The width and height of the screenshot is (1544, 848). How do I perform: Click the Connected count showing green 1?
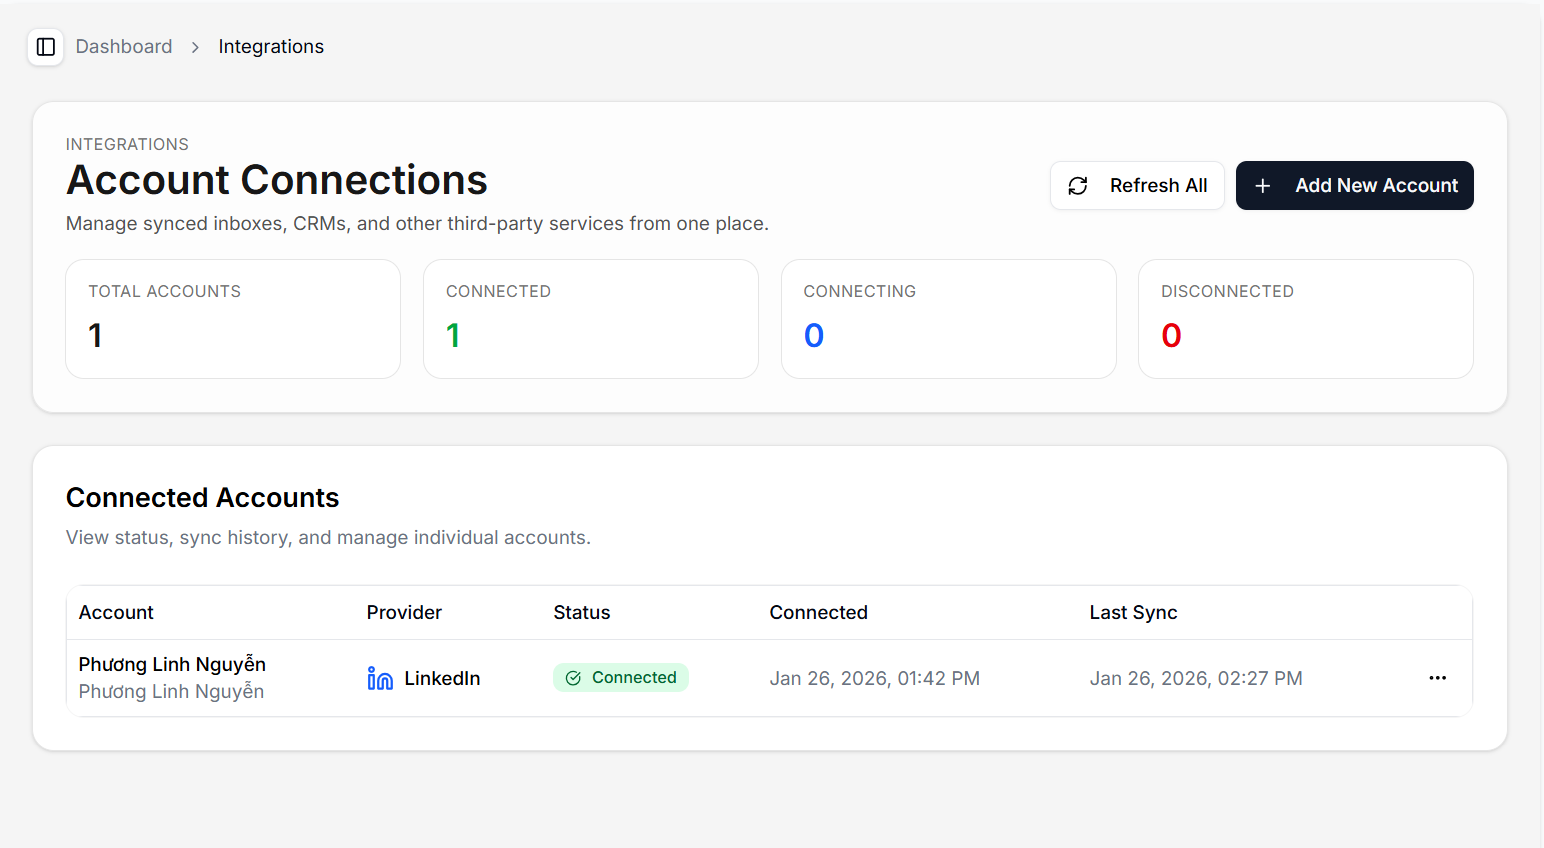click(454, 335)
